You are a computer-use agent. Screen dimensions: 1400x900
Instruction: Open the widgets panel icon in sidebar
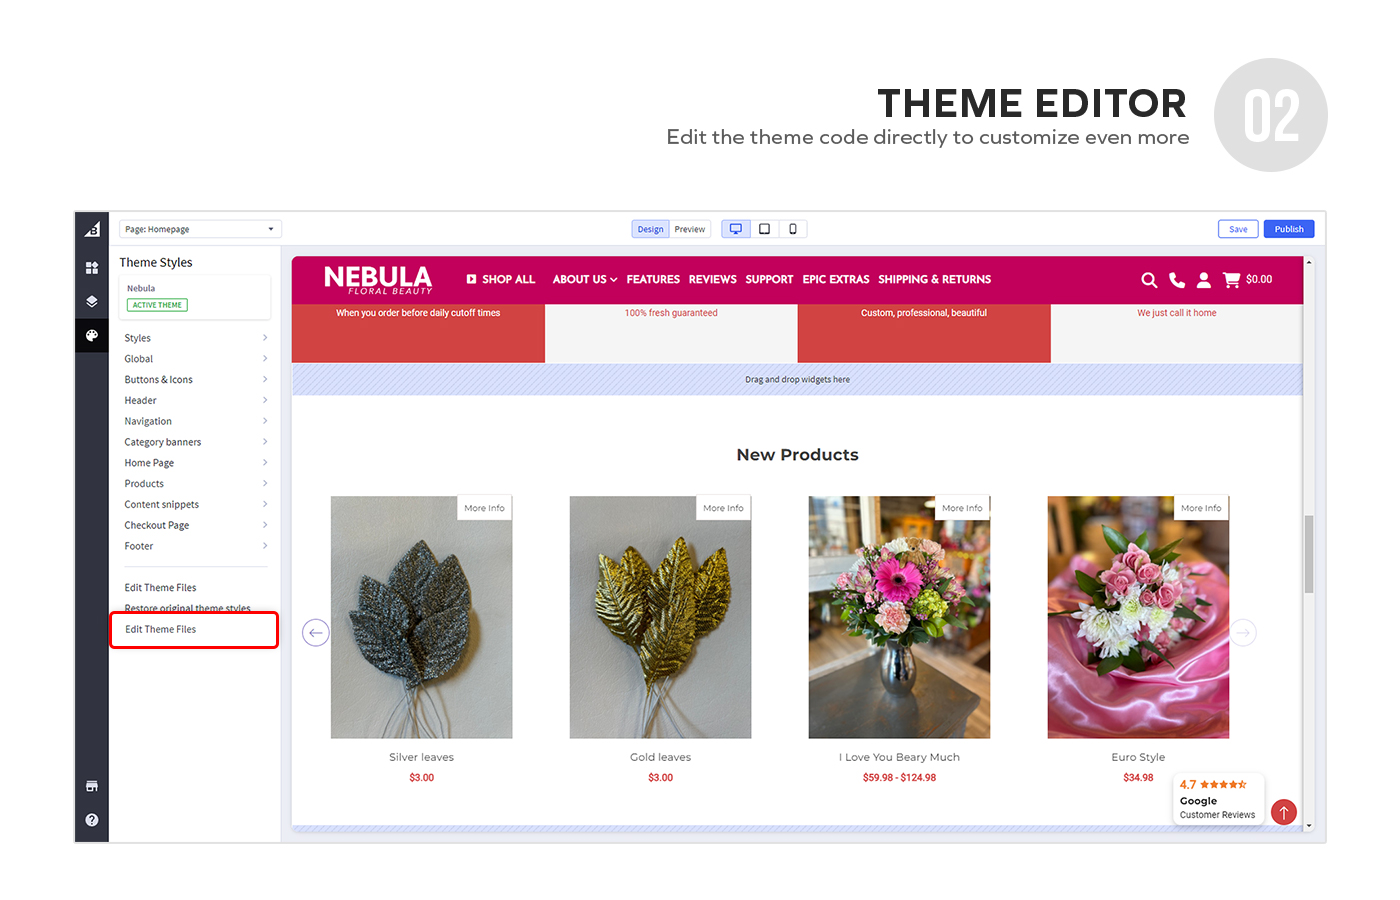coord(92,268)
